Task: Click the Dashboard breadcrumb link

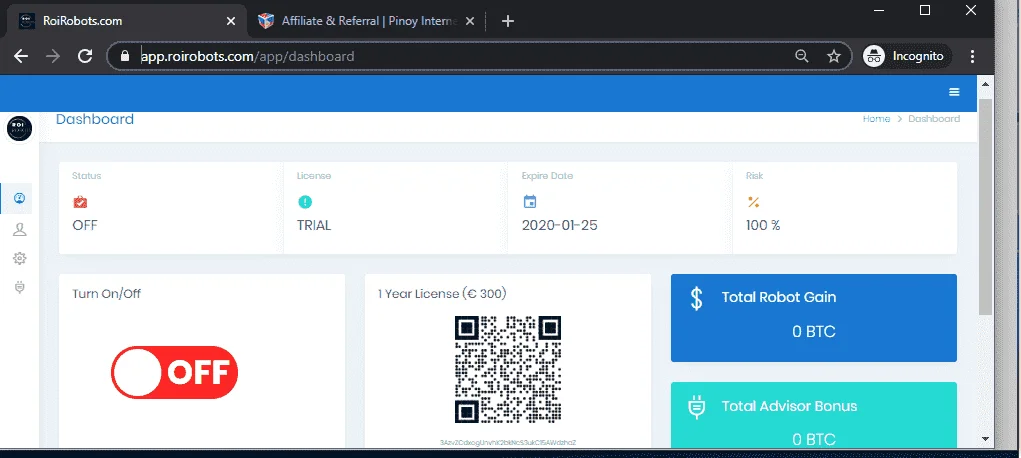Action: (x=934, y=119)
